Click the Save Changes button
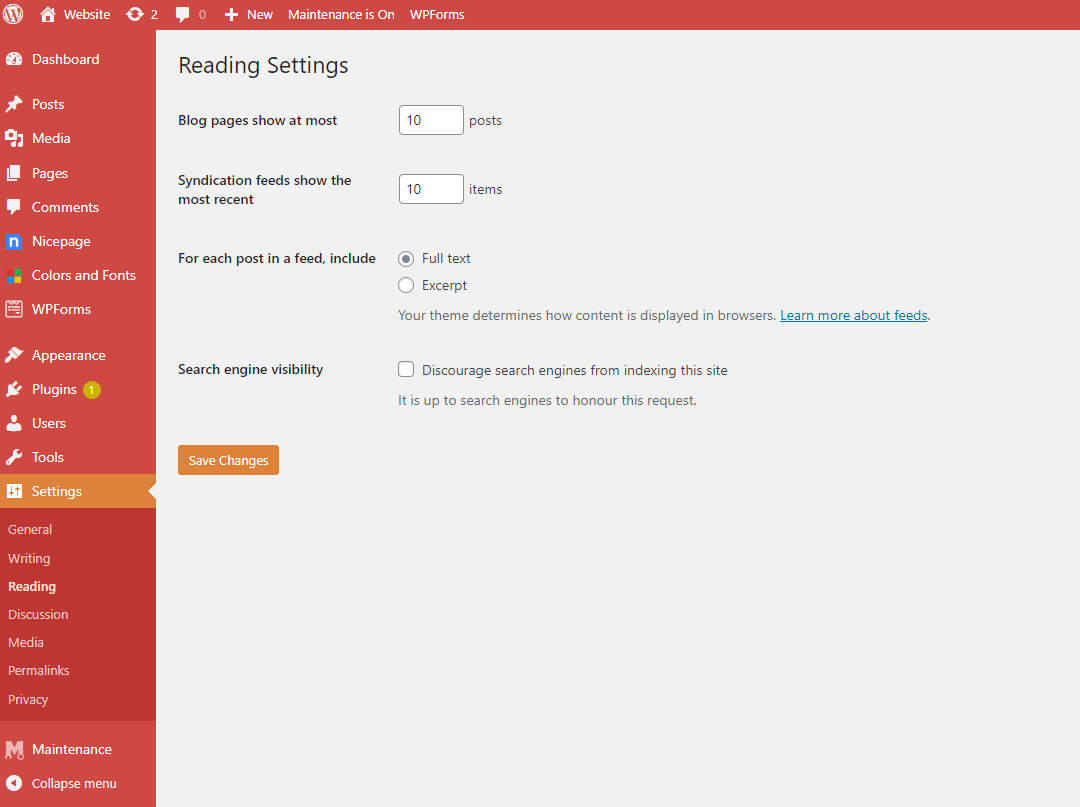1080x807 pixels. 228,460
